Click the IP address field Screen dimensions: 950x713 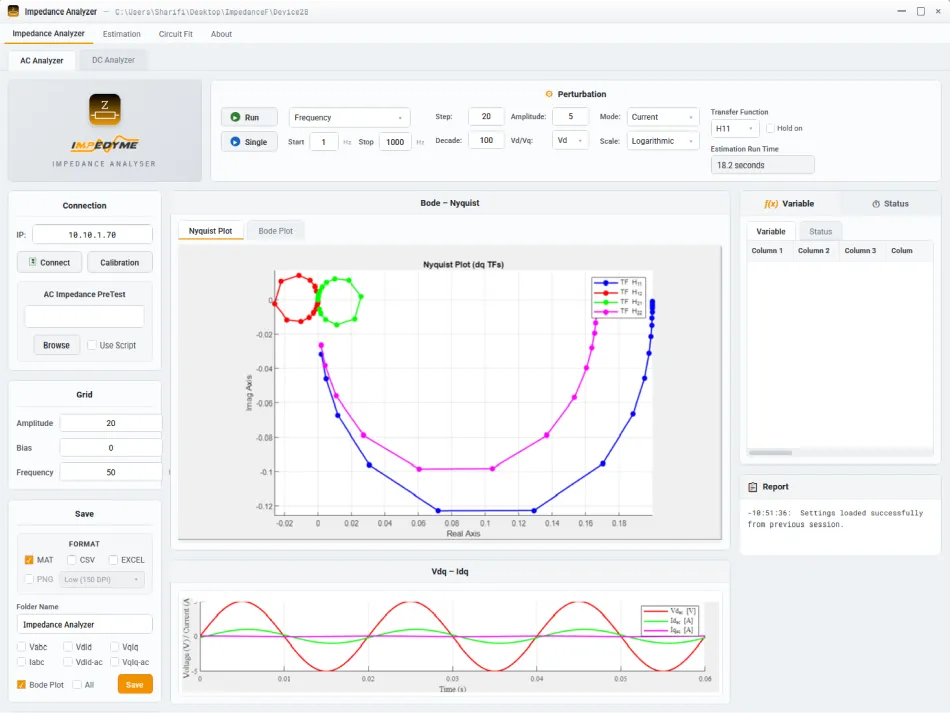point(92,234)
